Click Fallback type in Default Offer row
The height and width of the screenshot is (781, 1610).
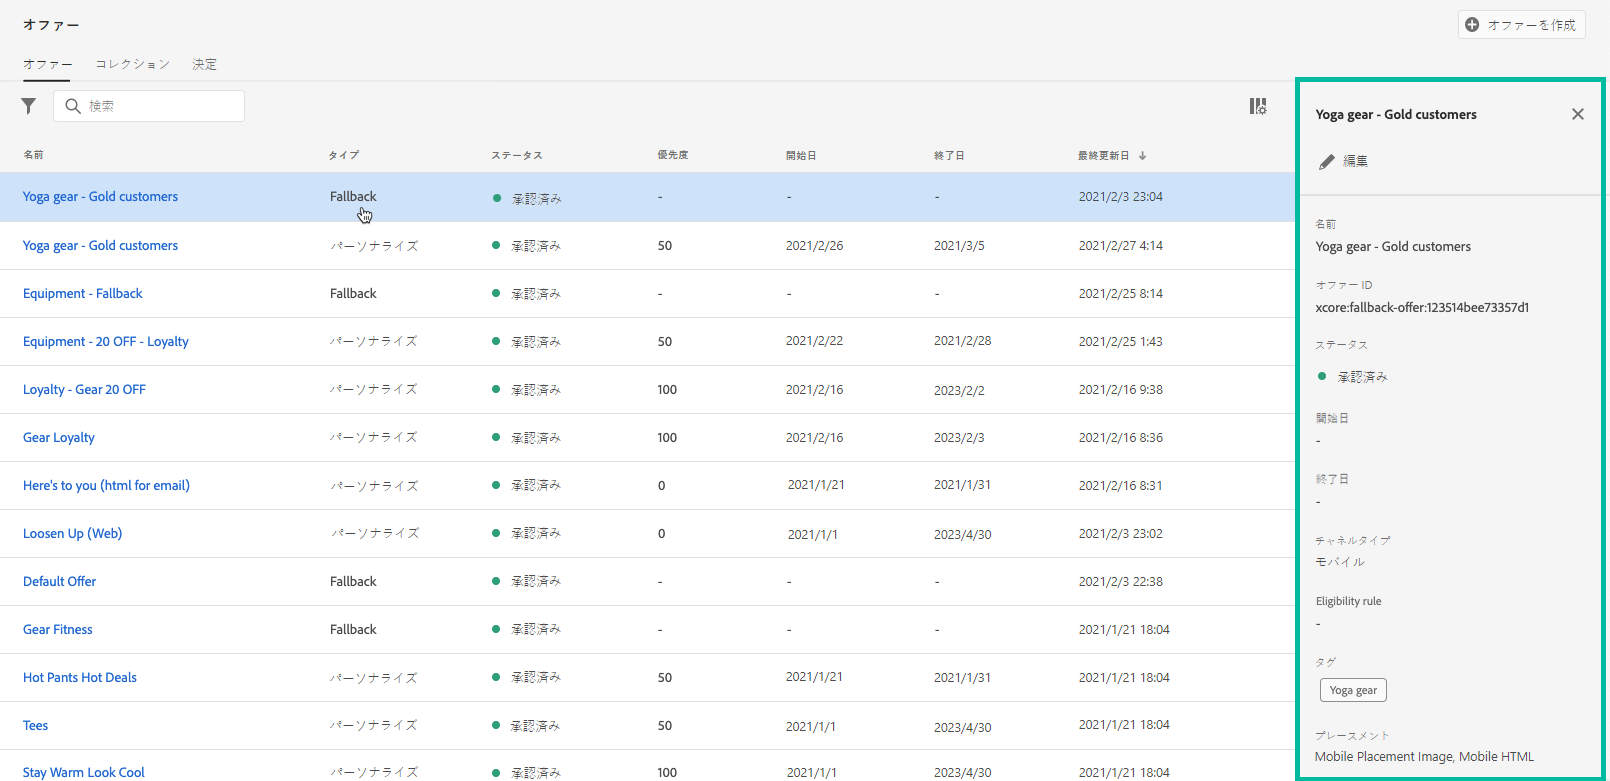click(353, 582)
